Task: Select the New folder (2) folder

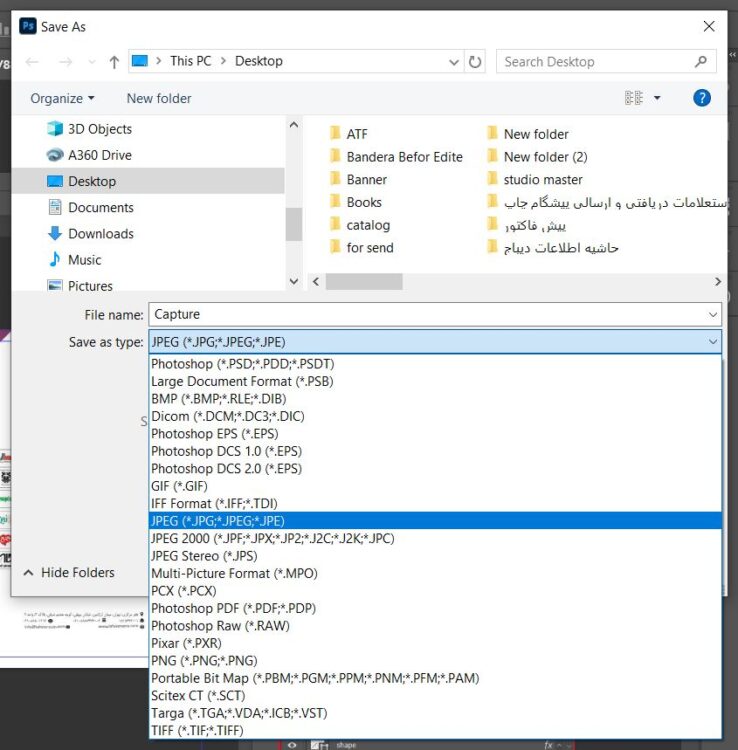Action: [538, 157]
